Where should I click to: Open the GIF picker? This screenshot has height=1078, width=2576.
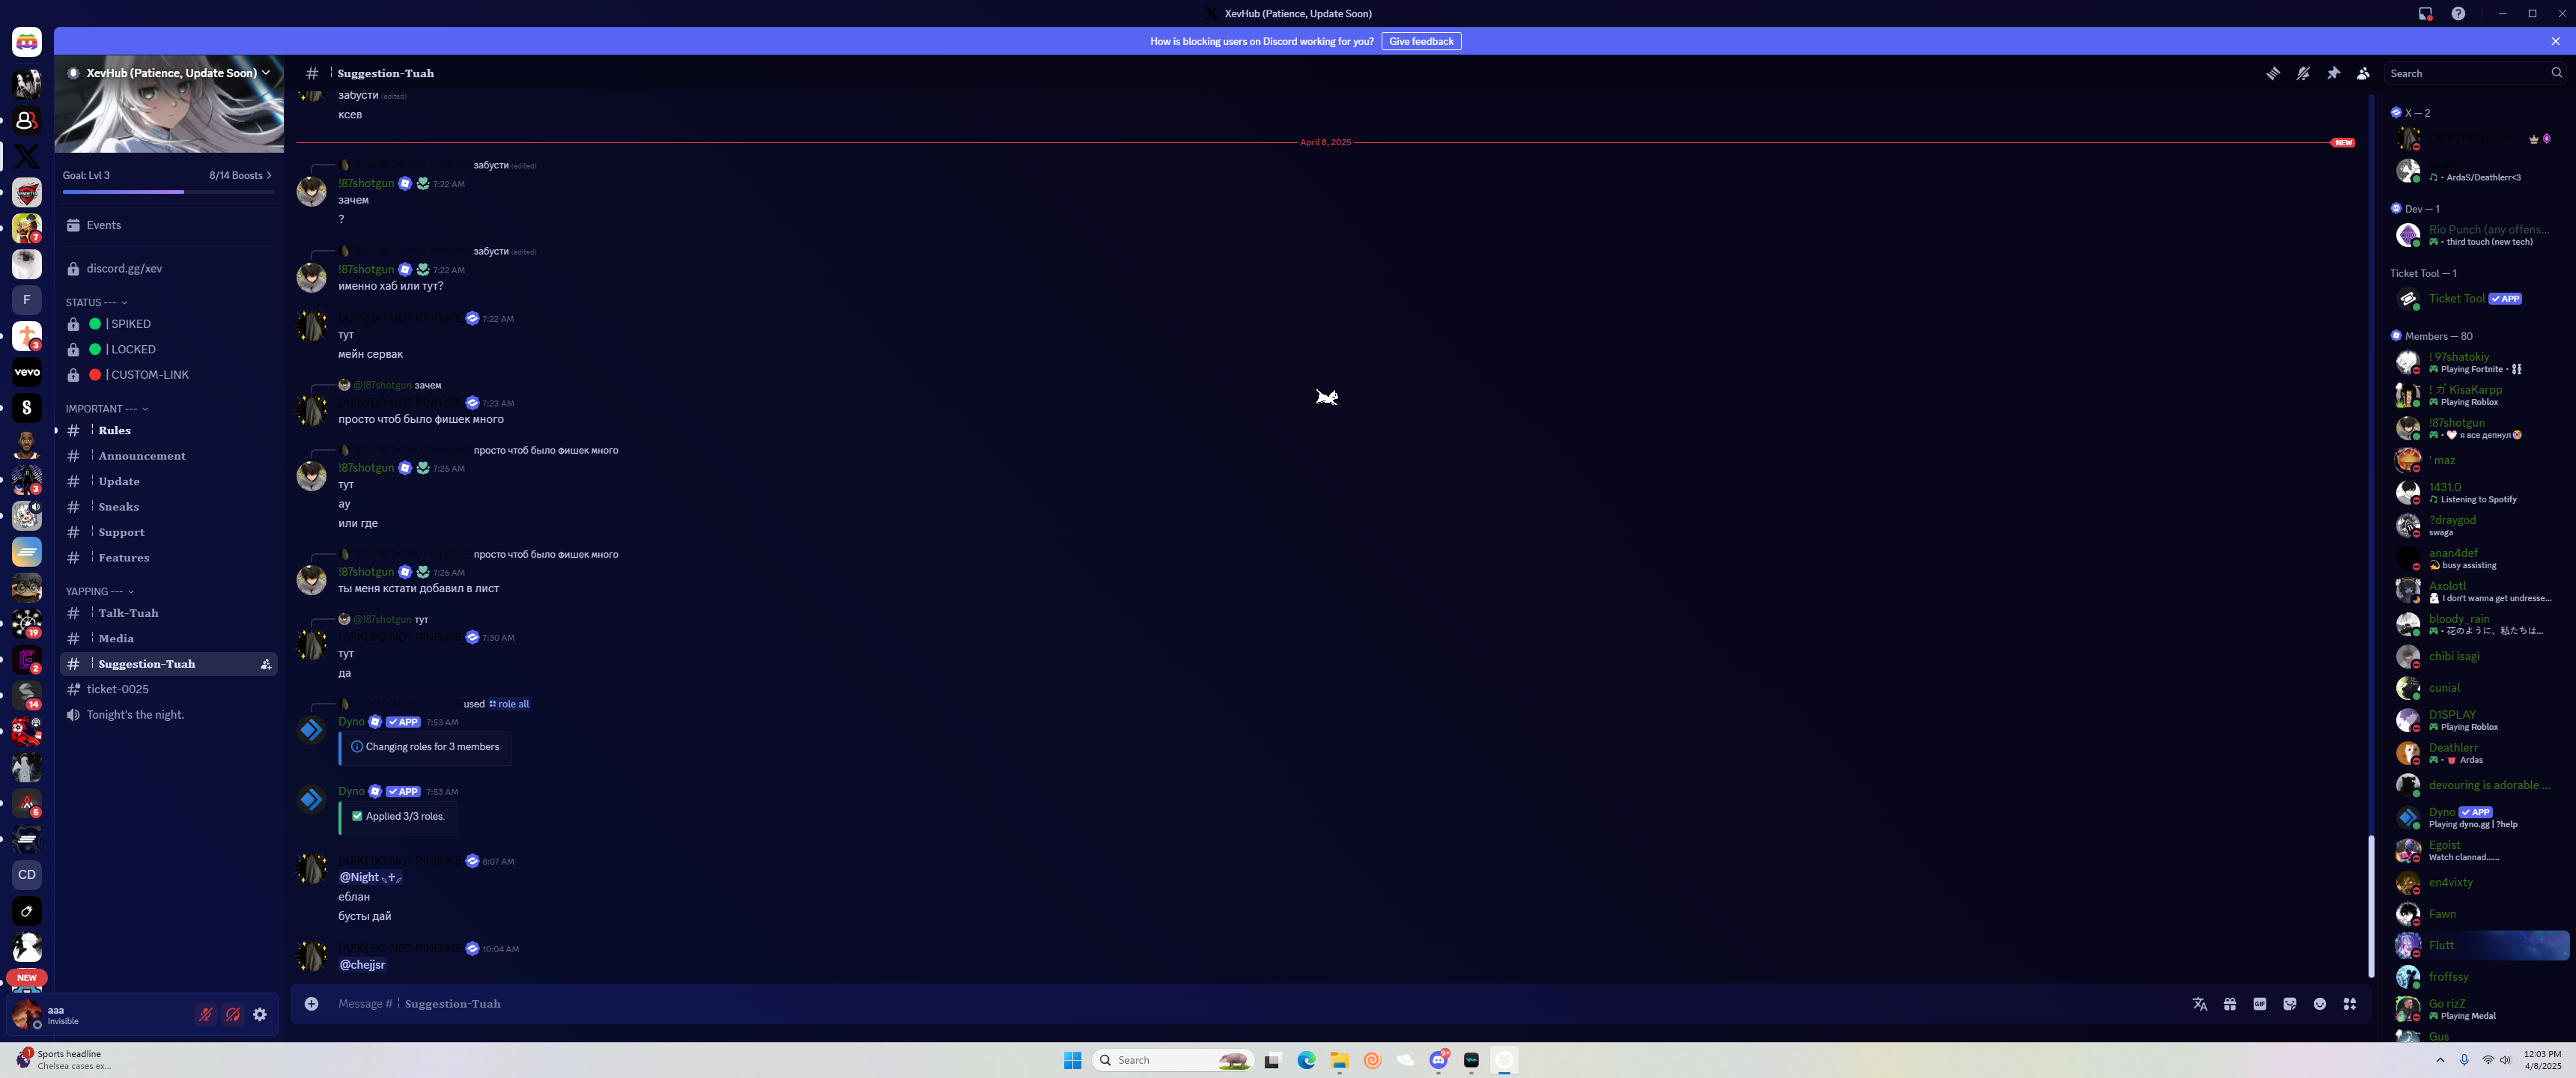[2259, 1004]
